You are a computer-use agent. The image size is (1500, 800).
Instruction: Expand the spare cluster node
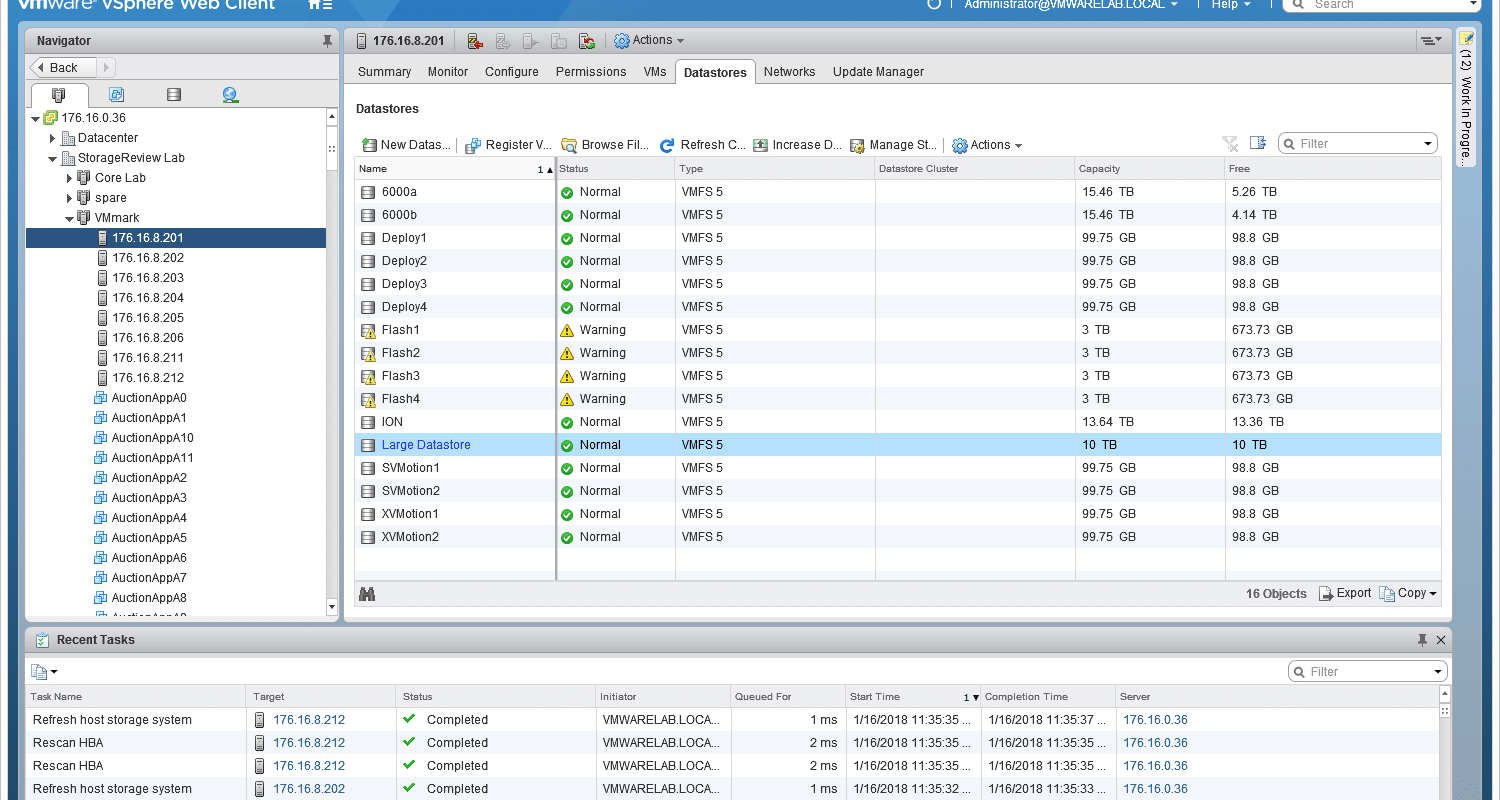[70, 198]
